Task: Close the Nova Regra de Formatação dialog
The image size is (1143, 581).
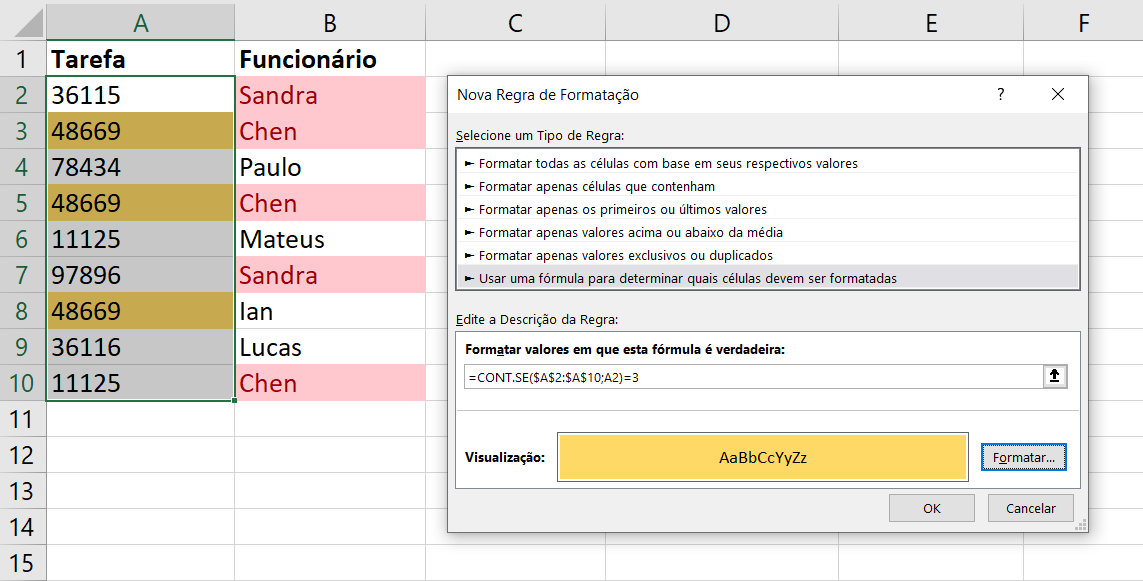Action: click(1058, 94)
